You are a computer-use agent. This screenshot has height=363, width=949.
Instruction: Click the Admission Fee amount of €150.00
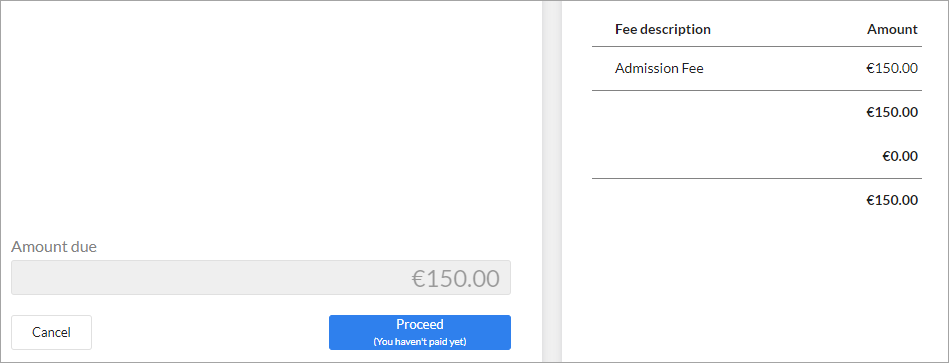tap(892, 68)
